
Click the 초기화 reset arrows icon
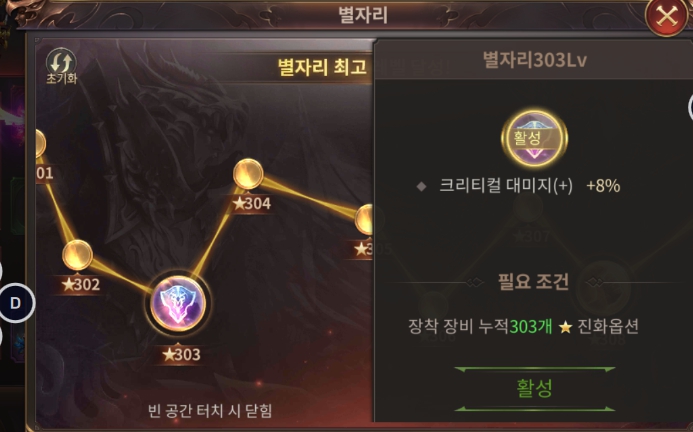pyautogui.click(x=61, y=62)
